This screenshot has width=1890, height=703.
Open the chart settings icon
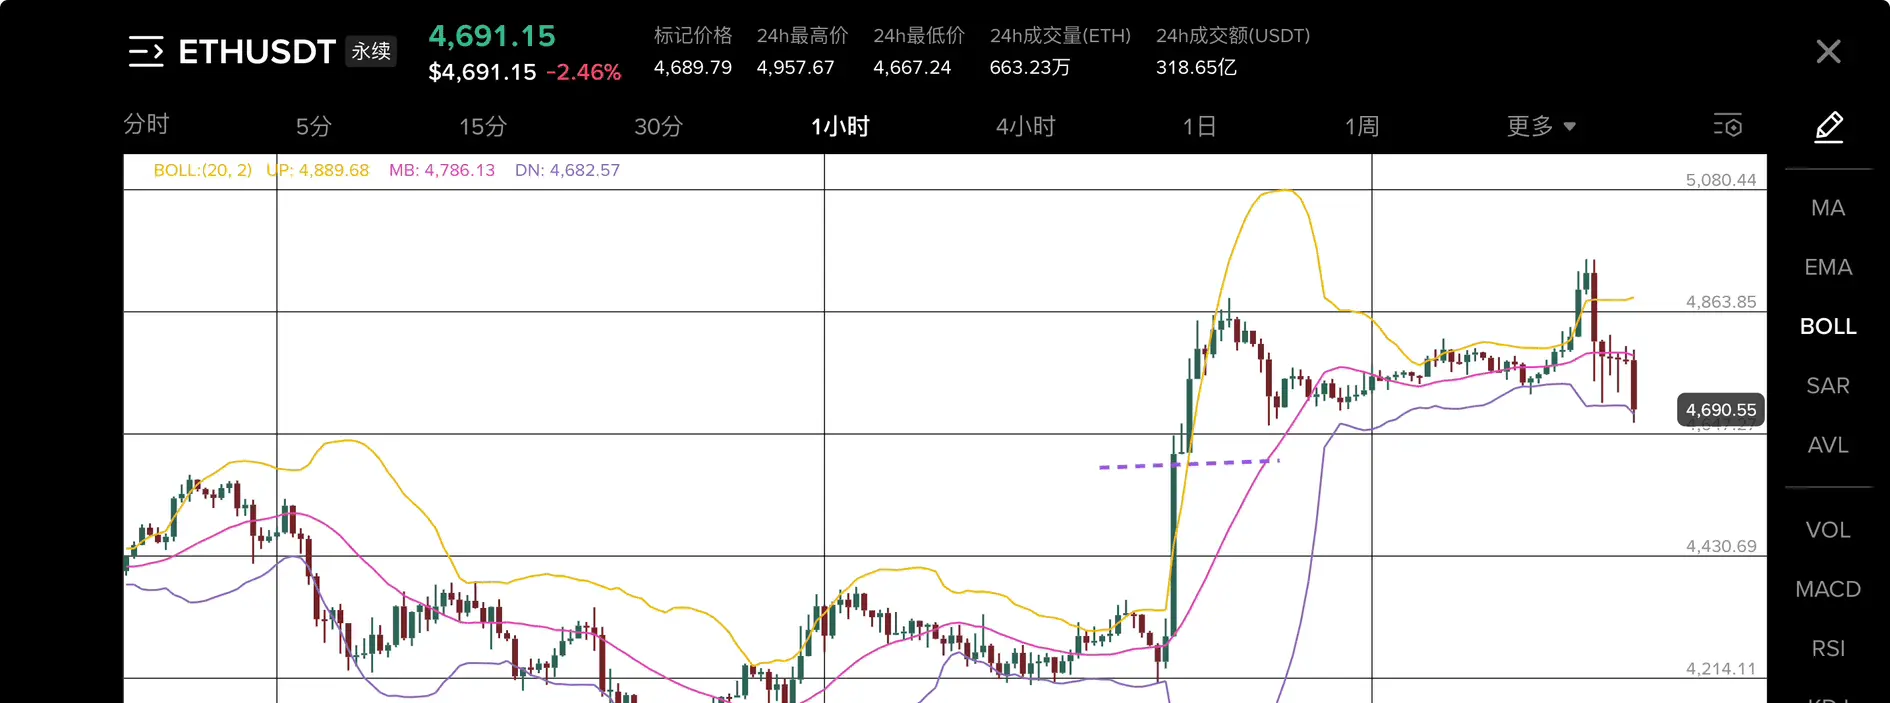1728,125
